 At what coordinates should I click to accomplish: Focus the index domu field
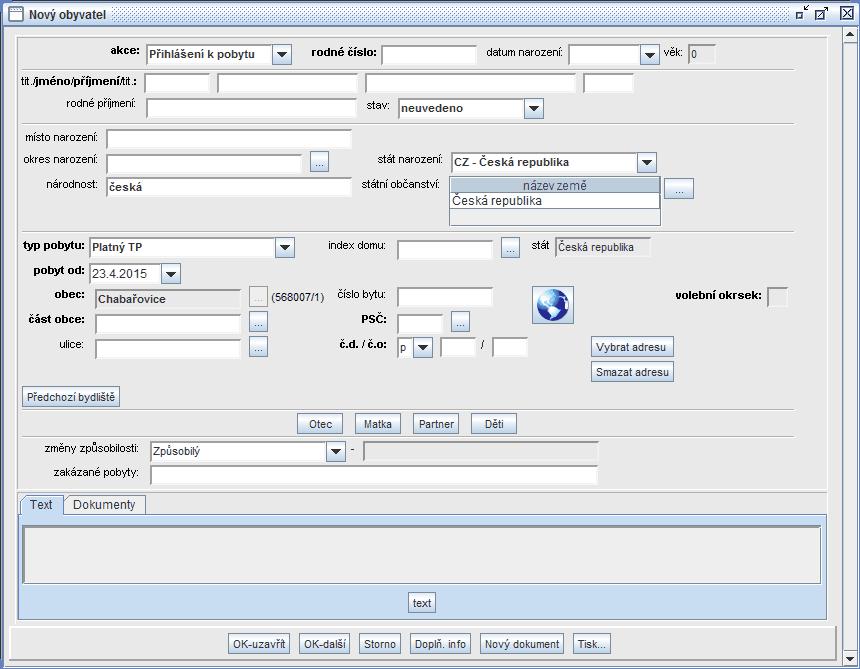pos(445,249)
